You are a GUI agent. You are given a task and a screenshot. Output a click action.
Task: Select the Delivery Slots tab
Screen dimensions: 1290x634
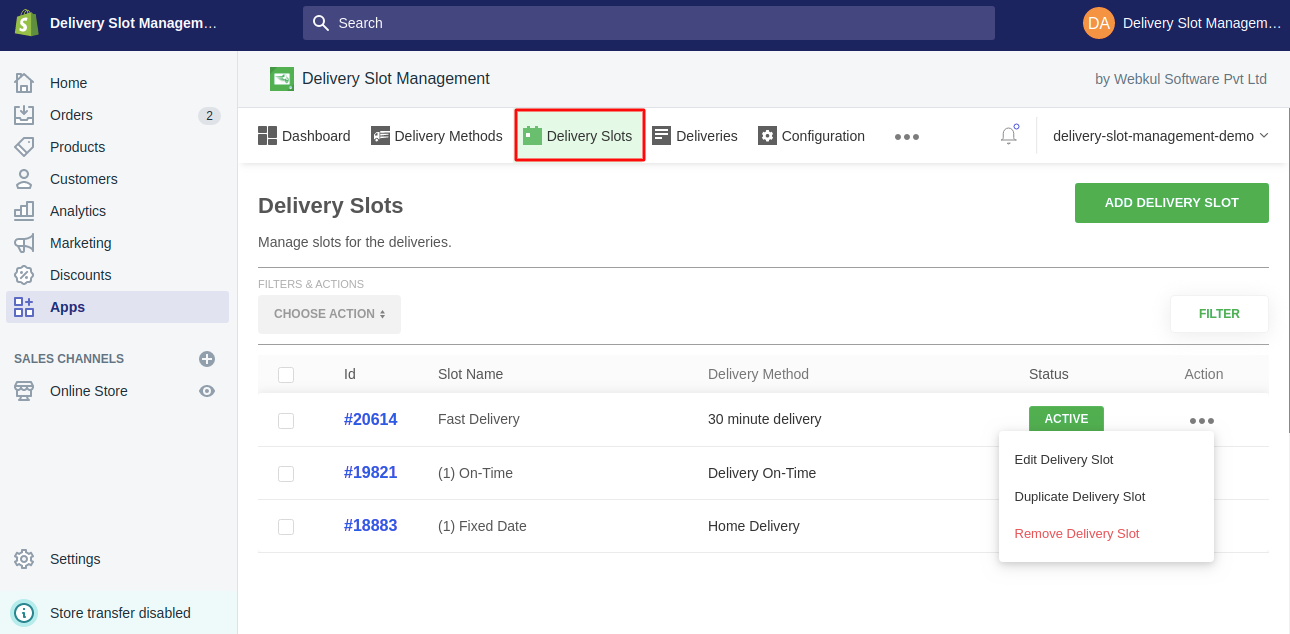(579, 136)
